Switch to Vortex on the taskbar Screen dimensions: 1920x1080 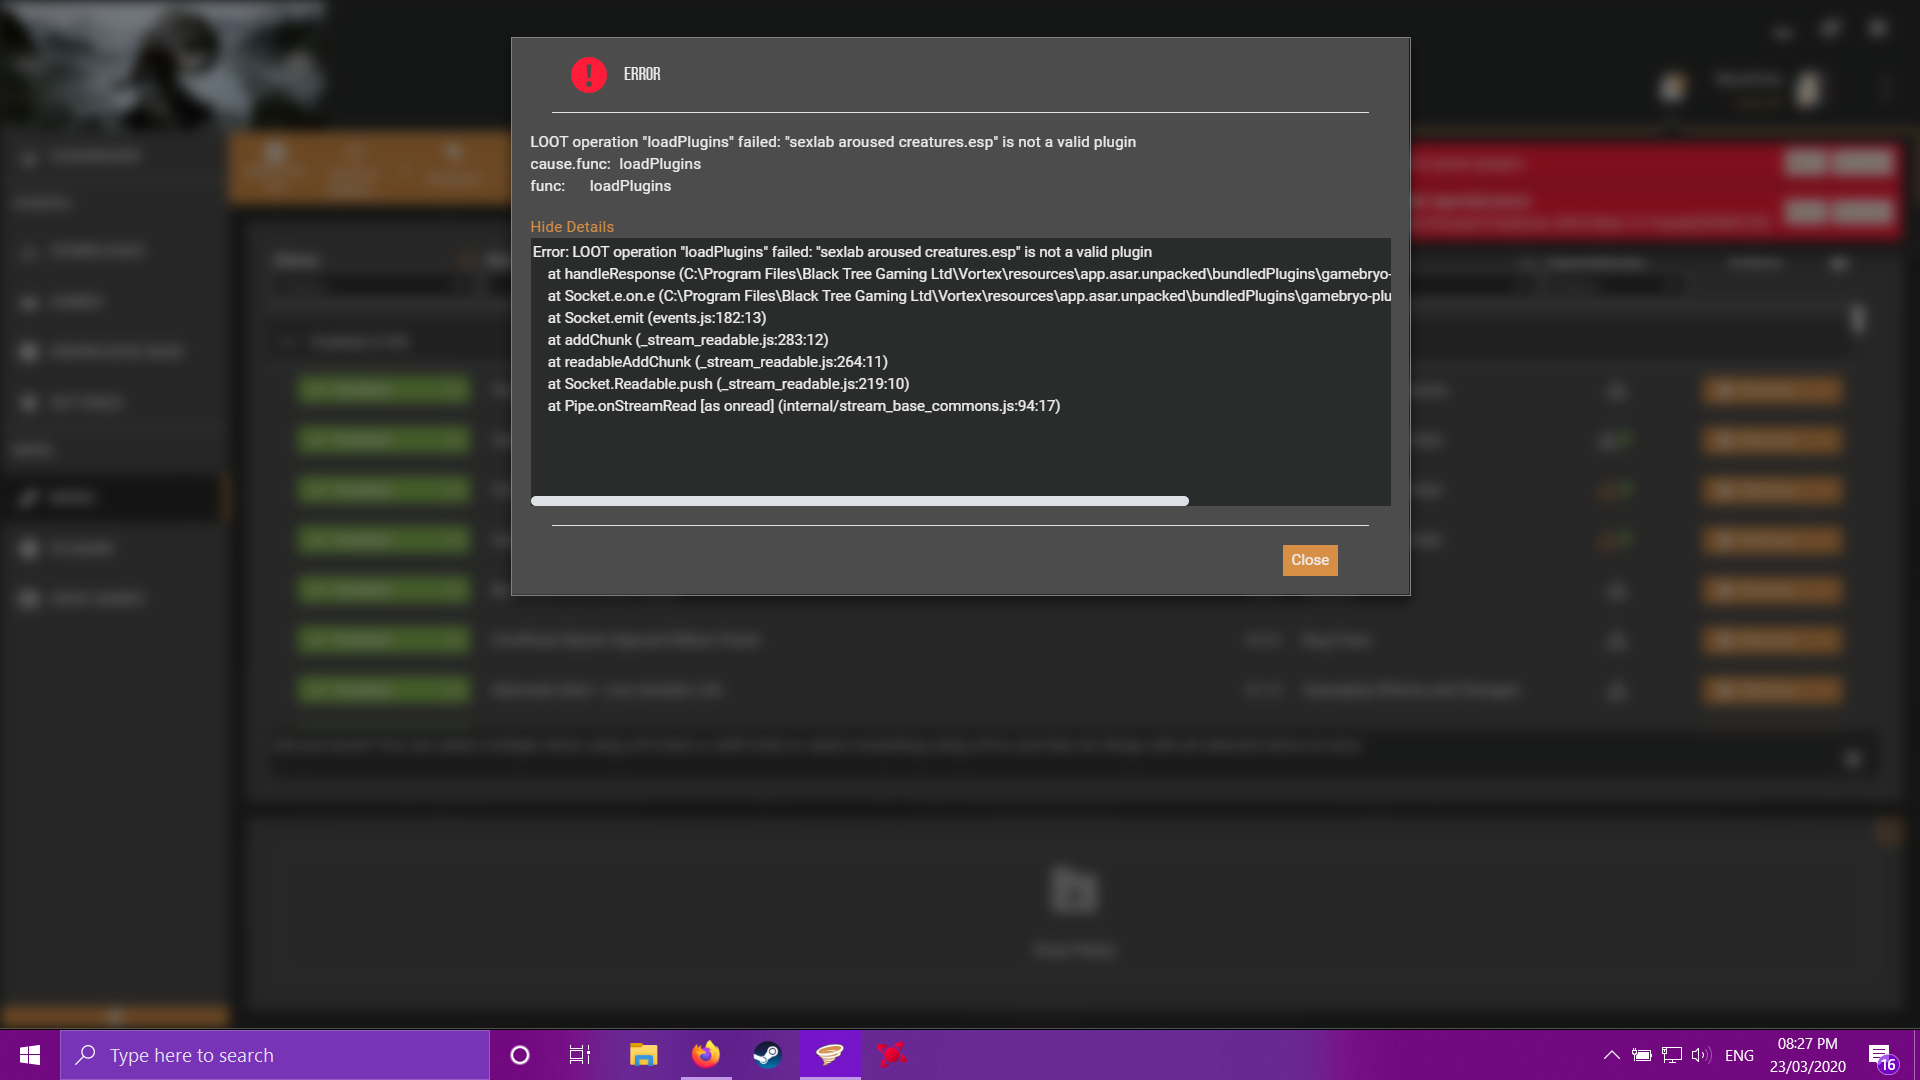click(830, 1055)
